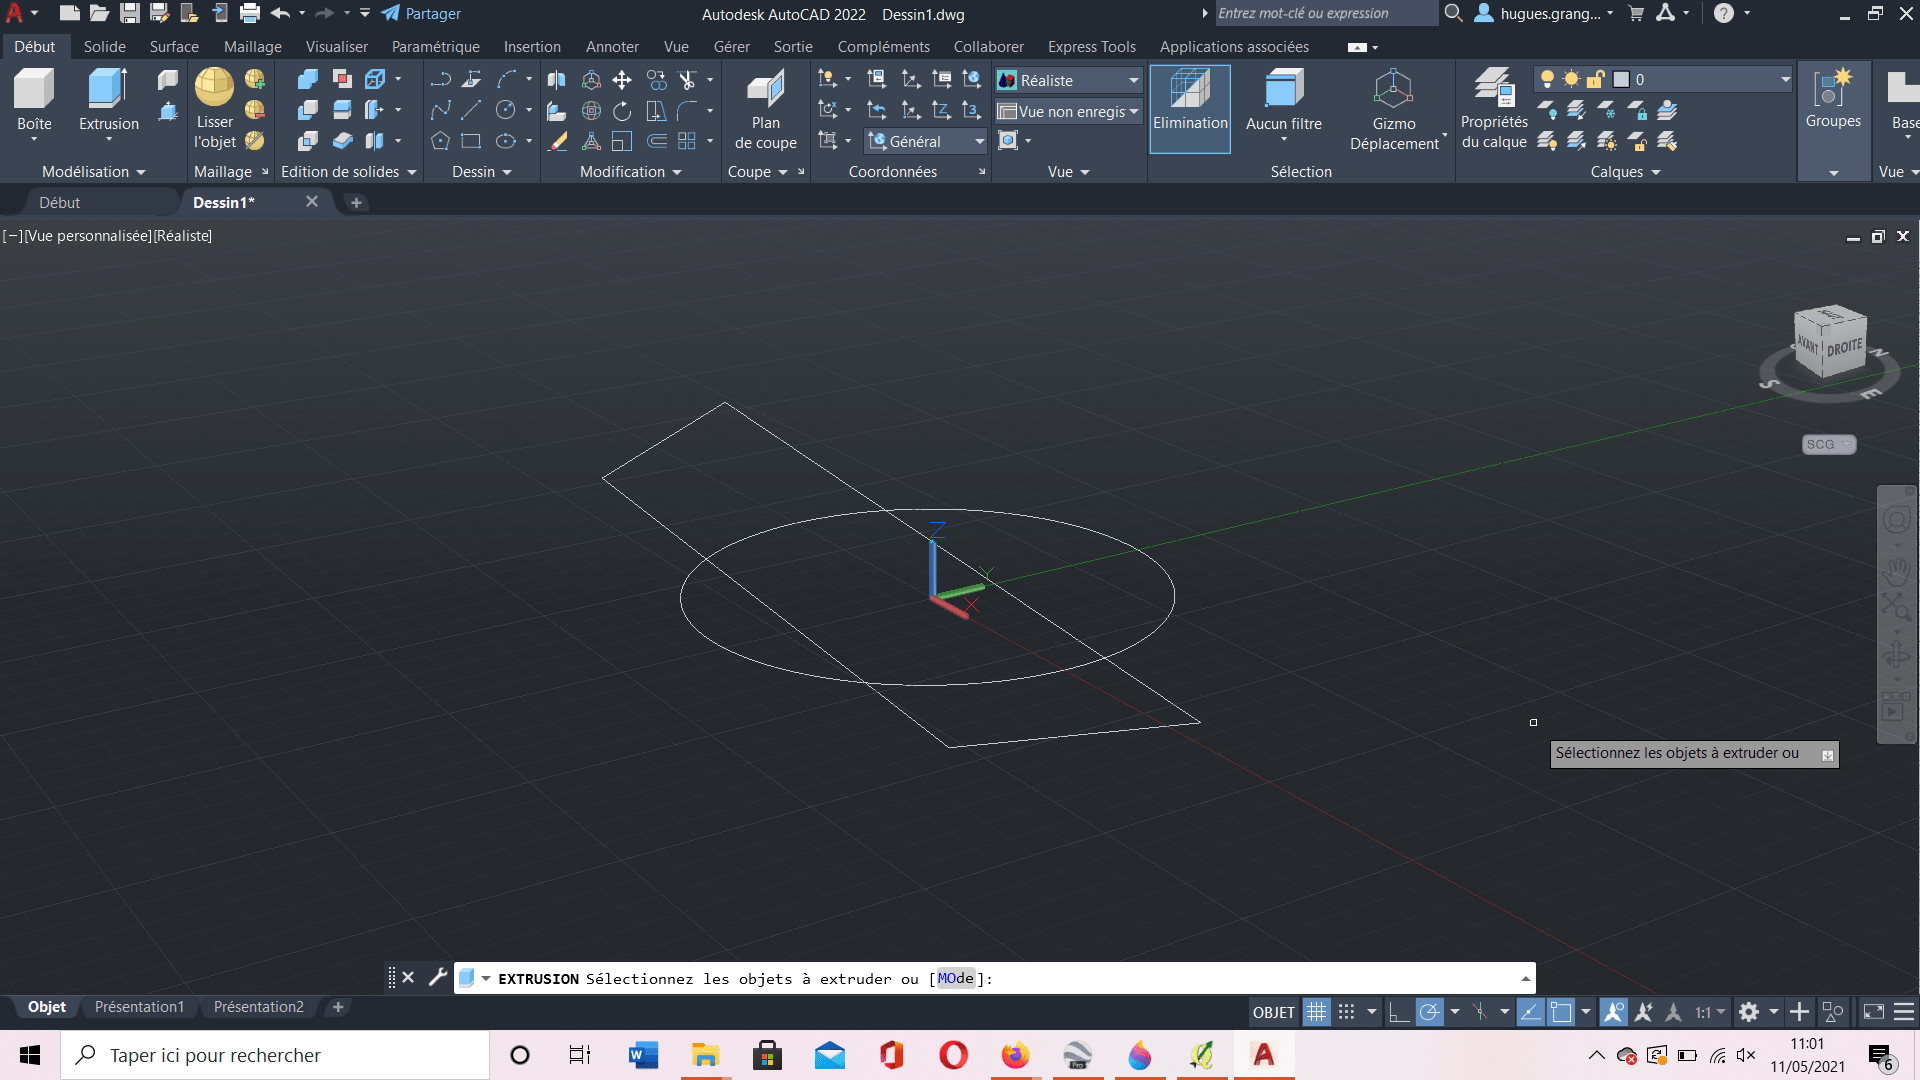Toggle the grid display in status bar
The width and height of the screenshot is (1920, 1080).
(x=1317, y=1012)
